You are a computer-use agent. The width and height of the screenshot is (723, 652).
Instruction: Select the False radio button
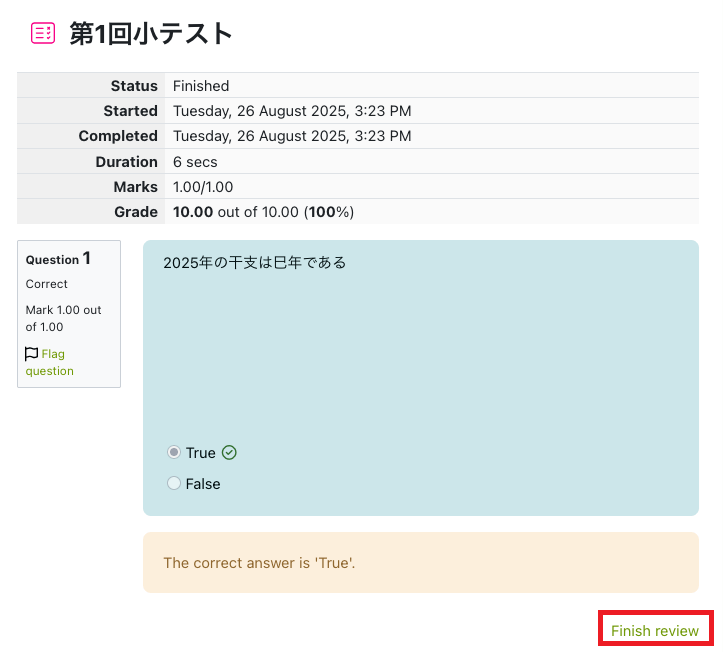tap(174, 484)
